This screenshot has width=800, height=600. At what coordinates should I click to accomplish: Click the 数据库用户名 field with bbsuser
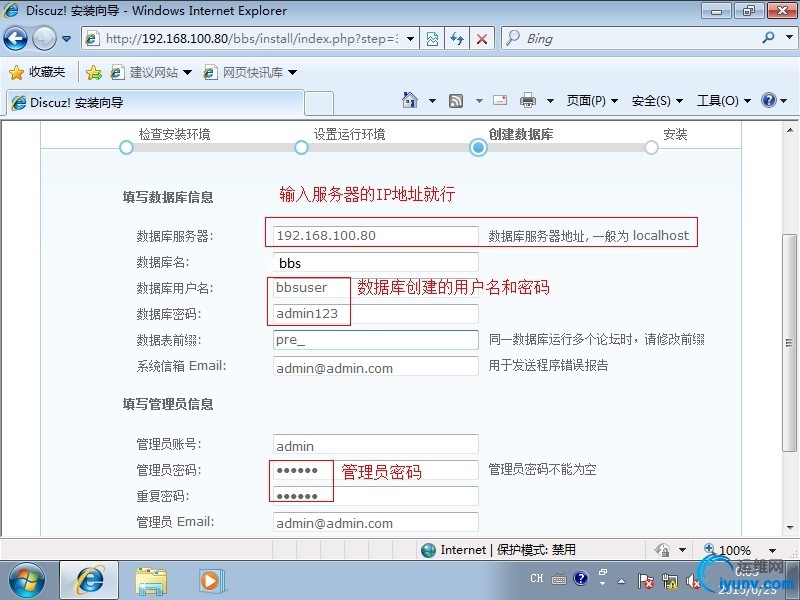point(376,288)
